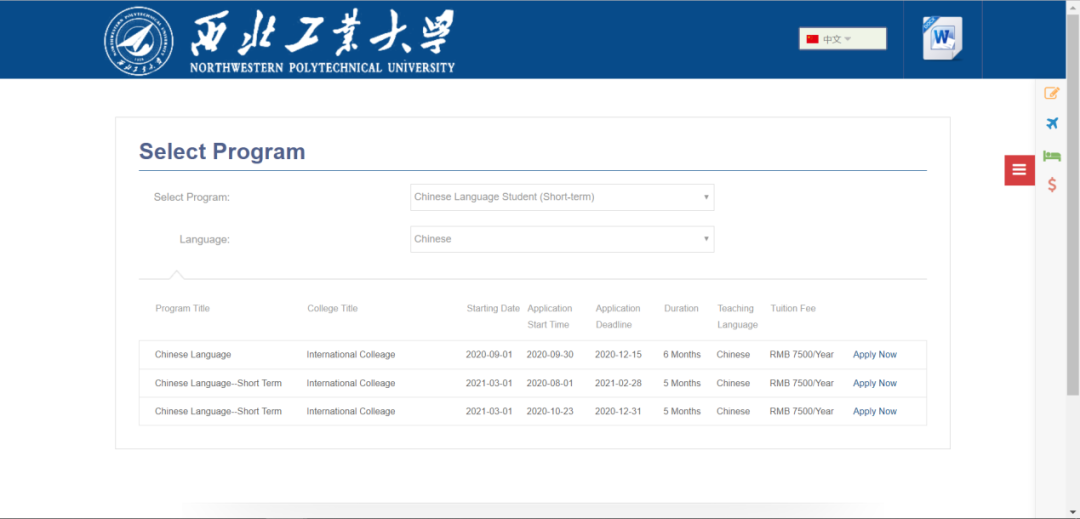Click the Application Start Time column header
The image size is (1080, 519).
coord(550,316)
